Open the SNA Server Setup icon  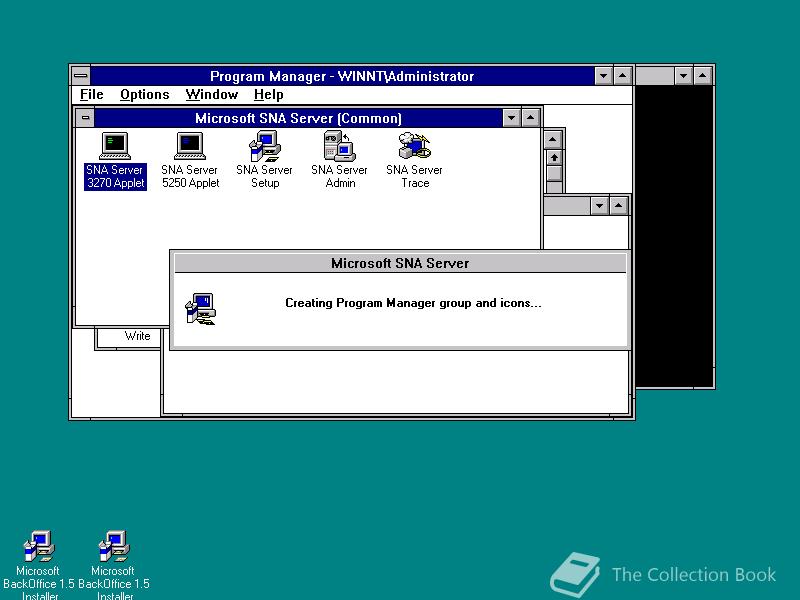[265, 160]
